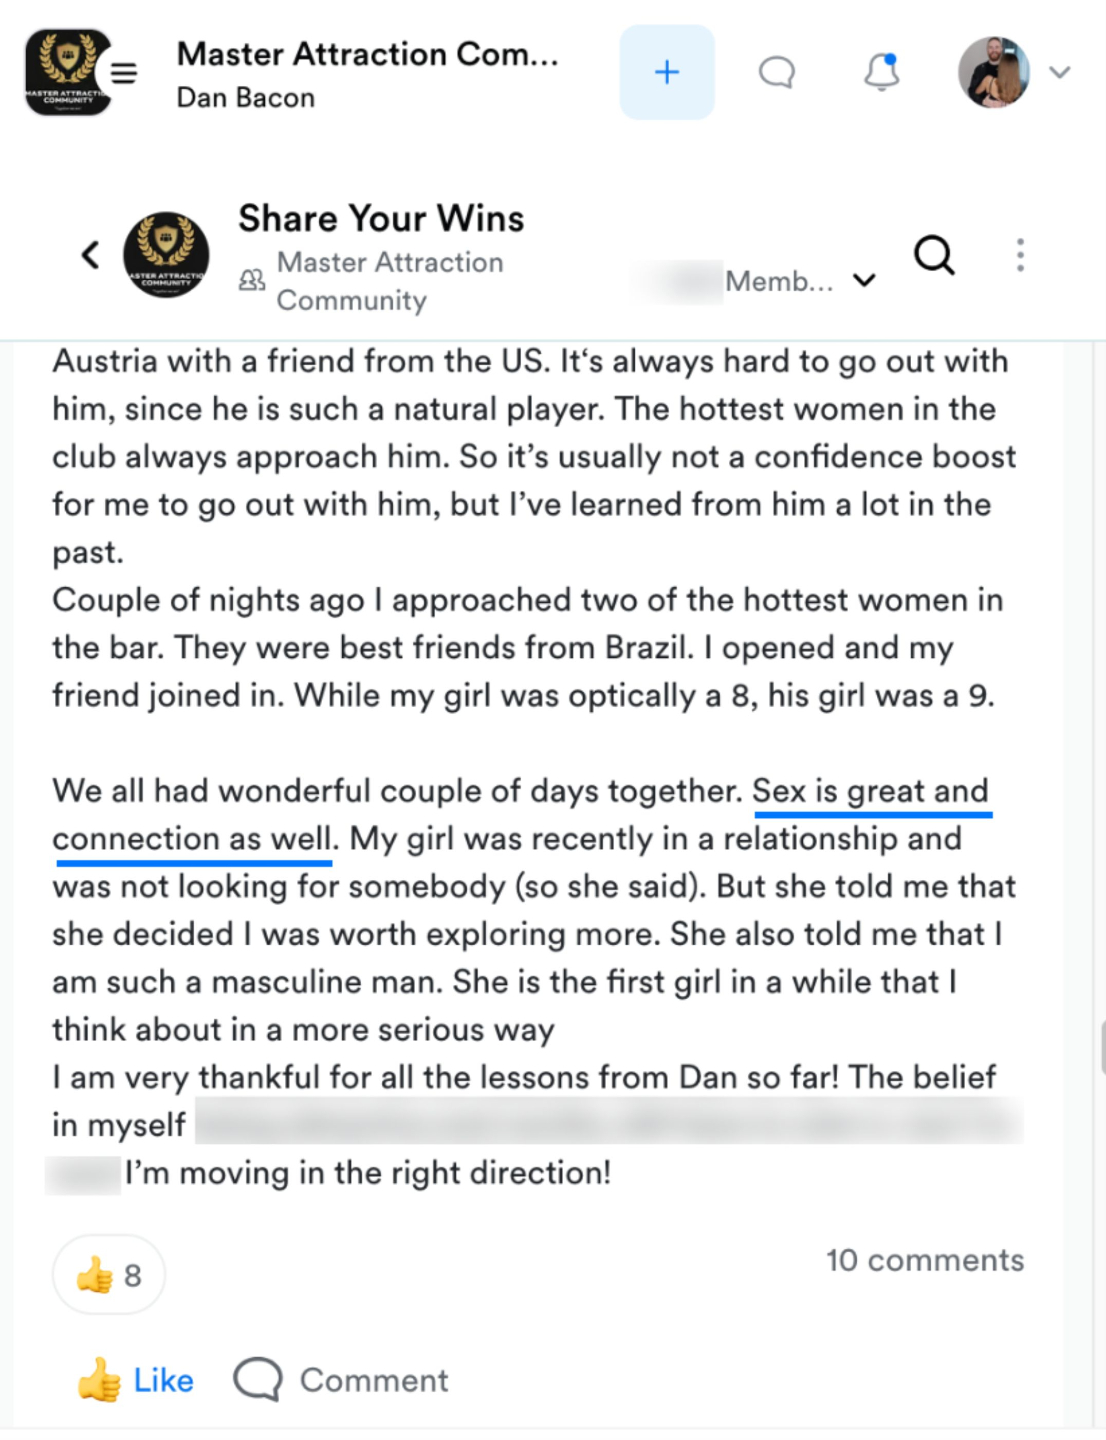Go back with the left arrow
The width and height of the screenshot is (1106, 1440).
[x=90, y=255]
